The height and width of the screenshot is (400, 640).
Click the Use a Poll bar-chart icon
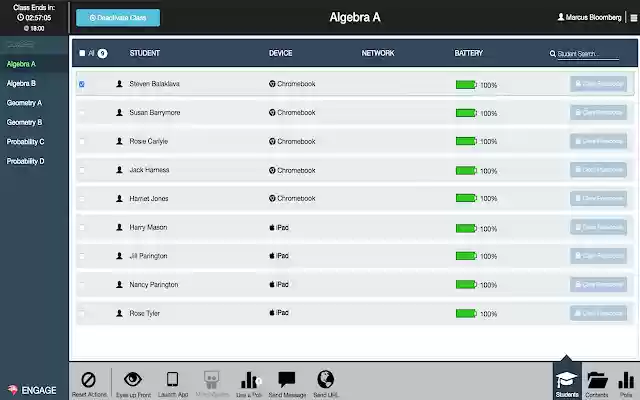250,380
